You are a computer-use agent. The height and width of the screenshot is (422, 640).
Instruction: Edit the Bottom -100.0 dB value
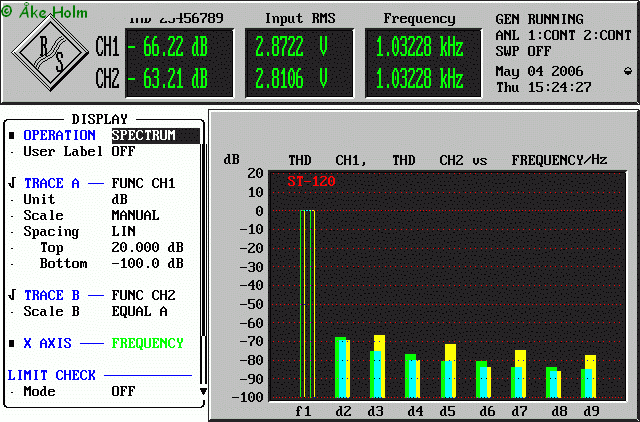coord(147,263)
